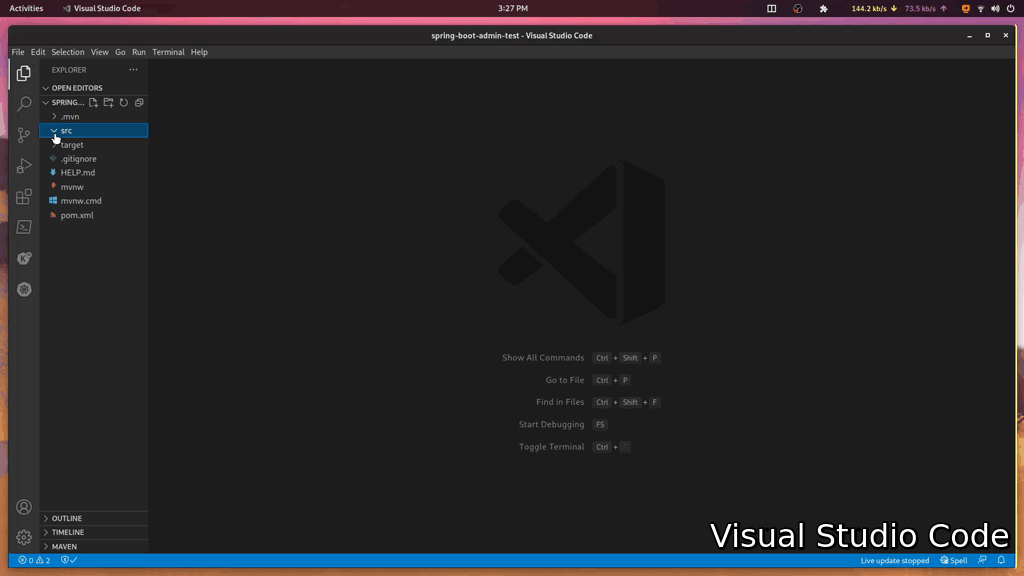Open pom.xml file in explorer
Screen dimensions: 1024x576
pyautogui.click(x=77, y=215)
